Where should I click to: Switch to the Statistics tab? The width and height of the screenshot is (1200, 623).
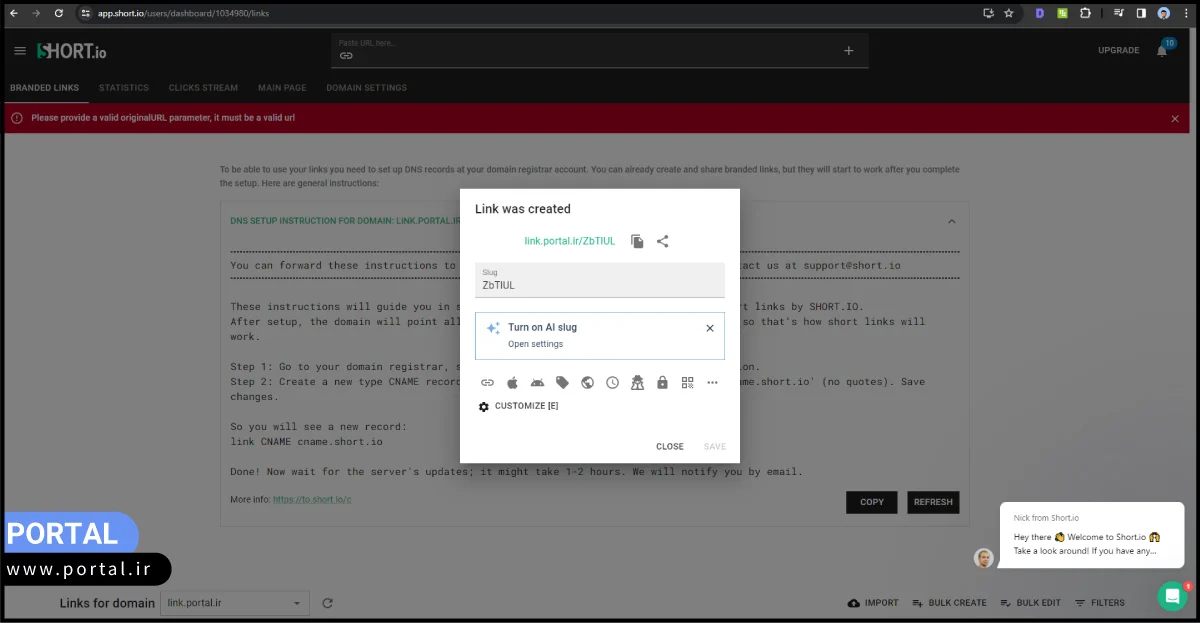tap(123, 88)
